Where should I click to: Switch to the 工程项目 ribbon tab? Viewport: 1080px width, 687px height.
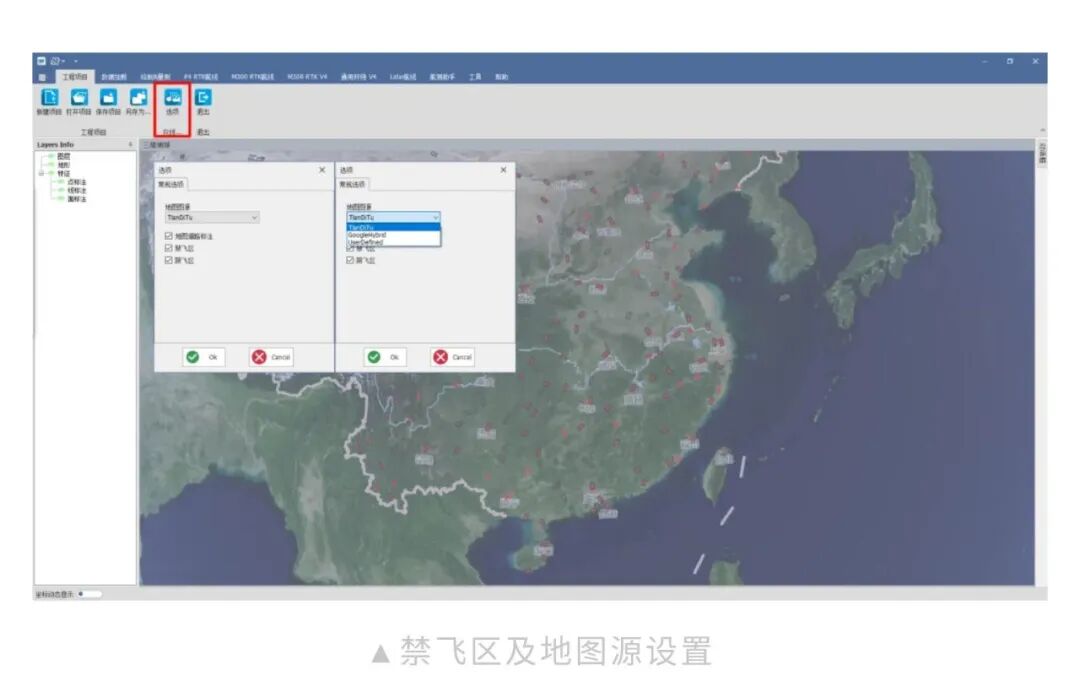click(75, 76)
